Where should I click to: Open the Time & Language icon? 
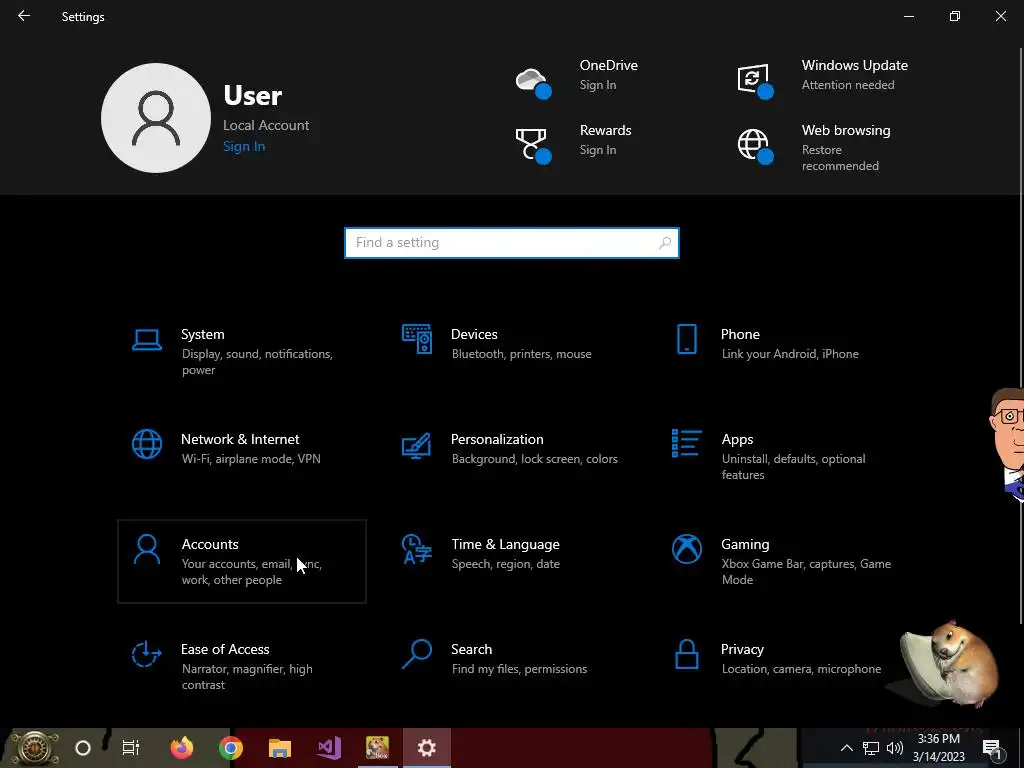click(417, 549)
